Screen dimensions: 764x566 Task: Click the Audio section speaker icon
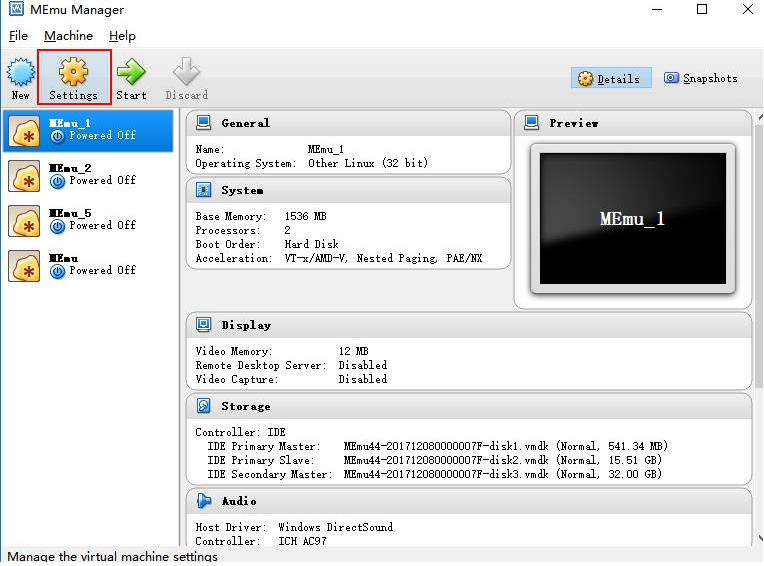(204, 501)
